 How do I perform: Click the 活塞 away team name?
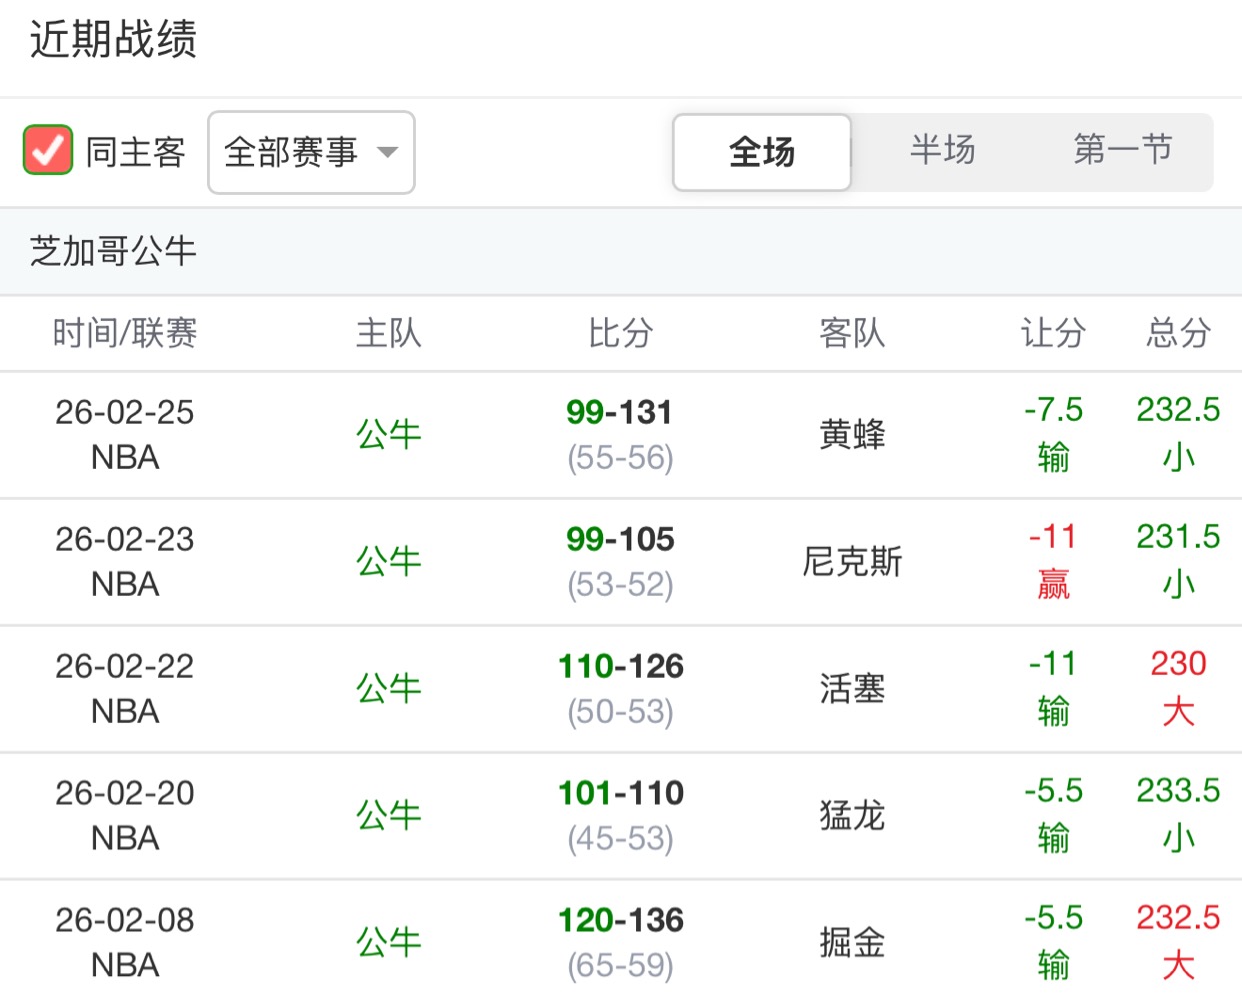852,689
